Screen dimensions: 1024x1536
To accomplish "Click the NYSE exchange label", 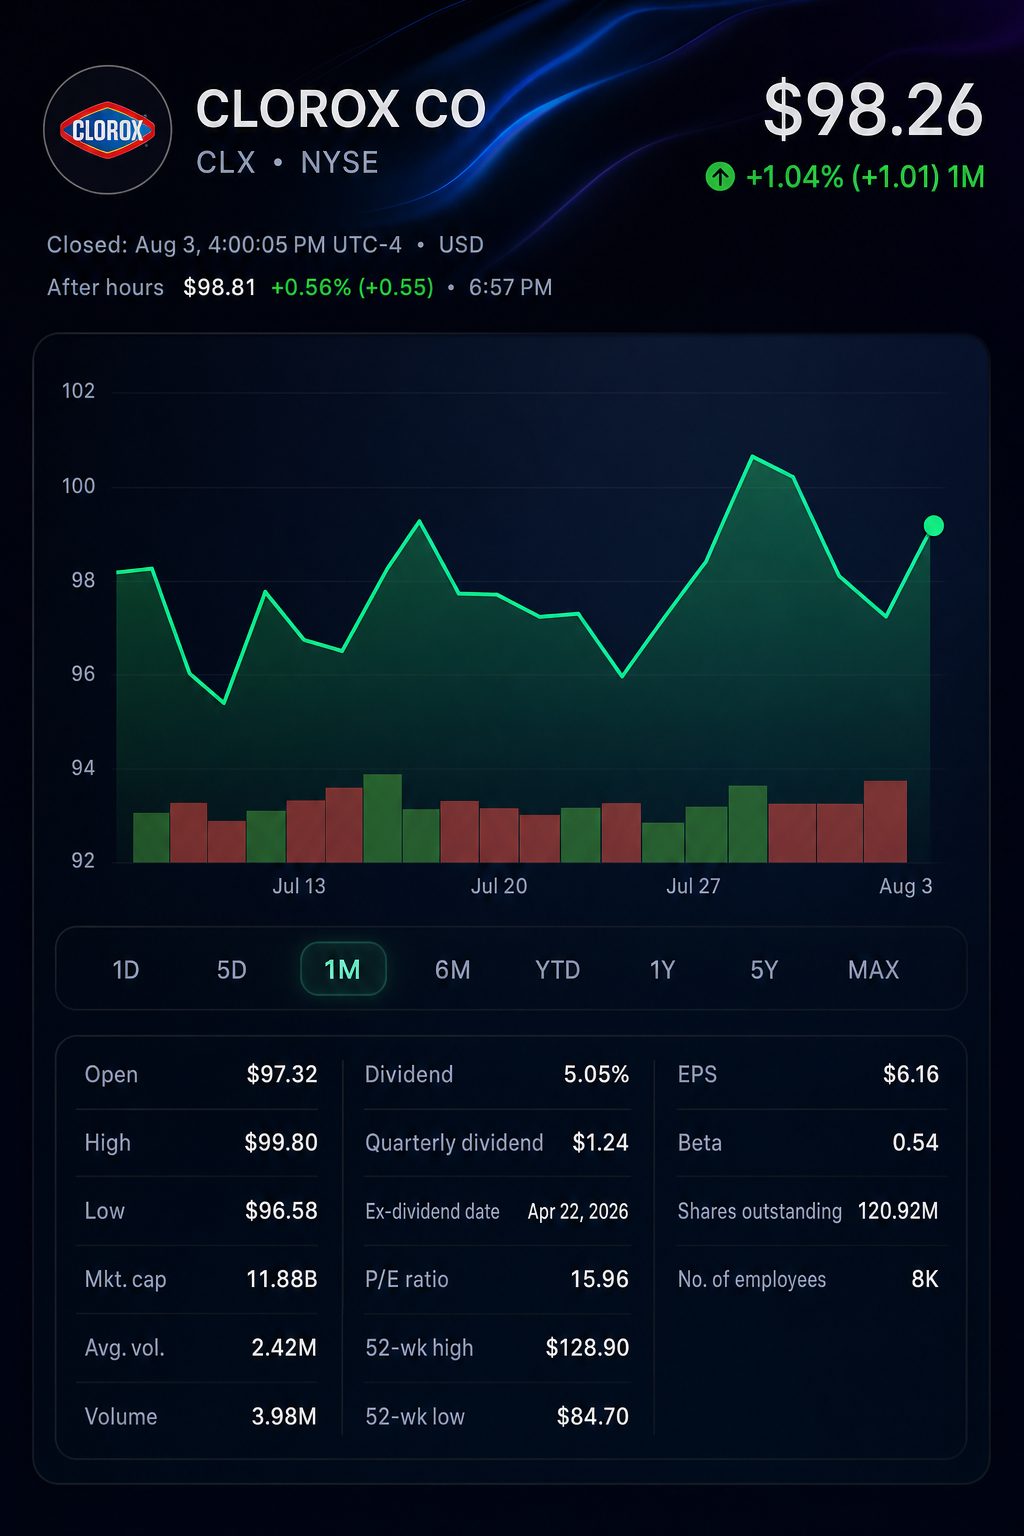I will point(340,162).
